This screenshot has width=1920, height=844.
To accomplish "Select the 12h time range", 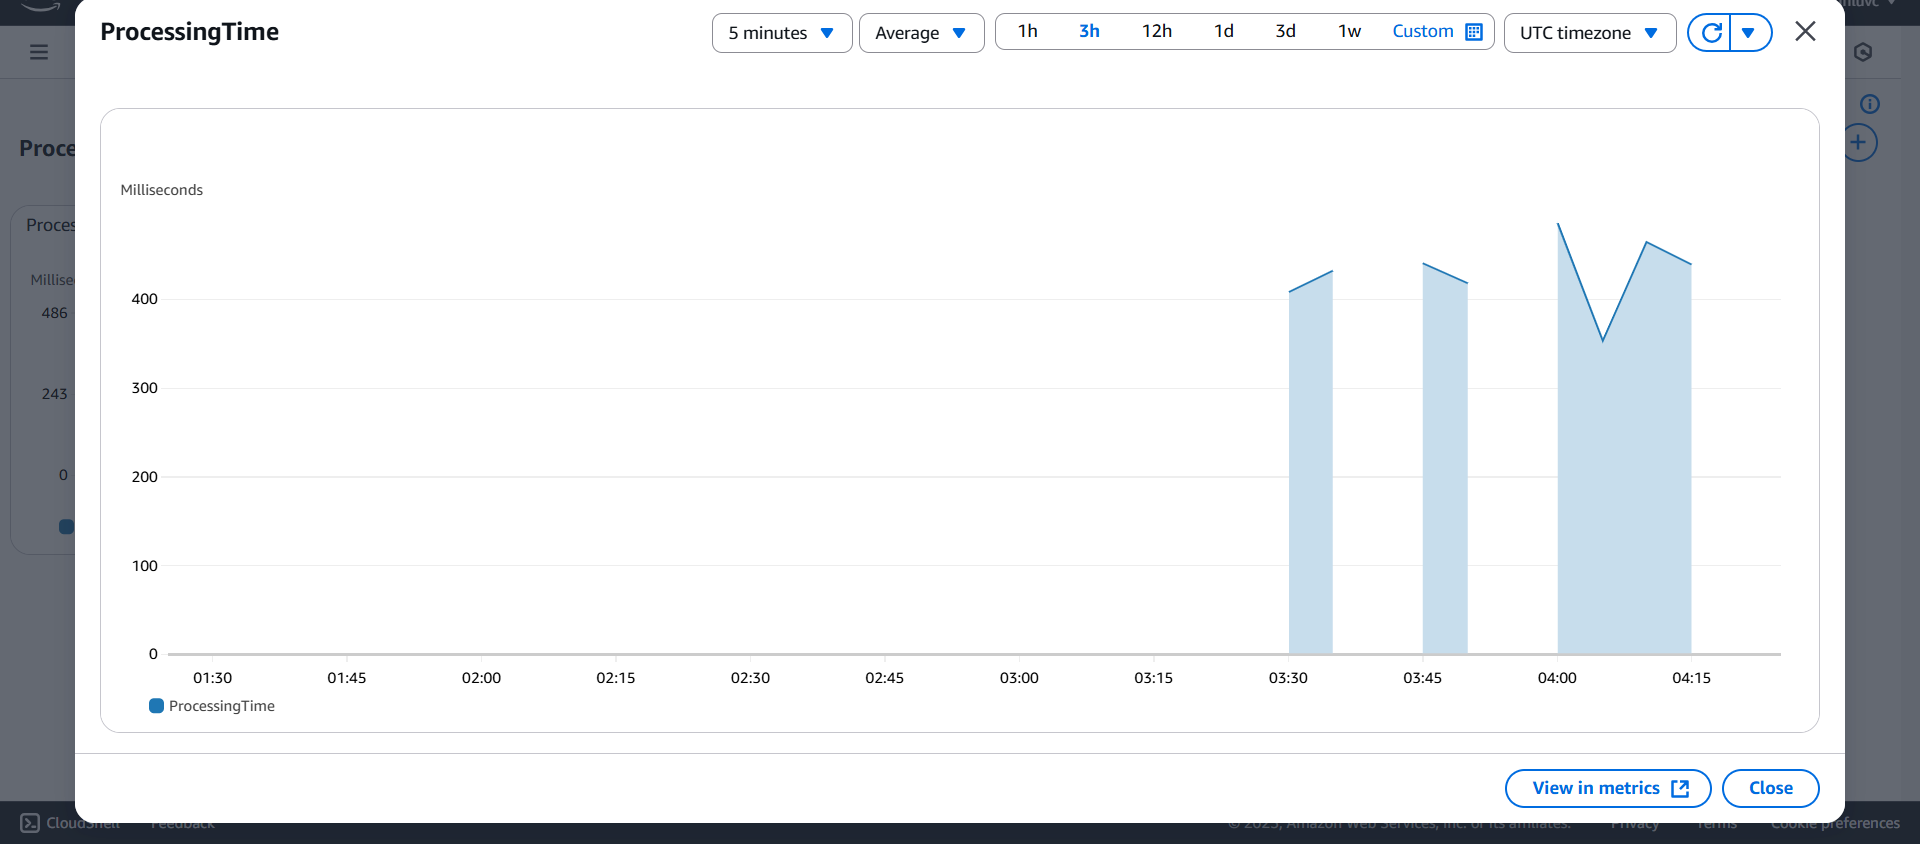I will pos(1156,32).
